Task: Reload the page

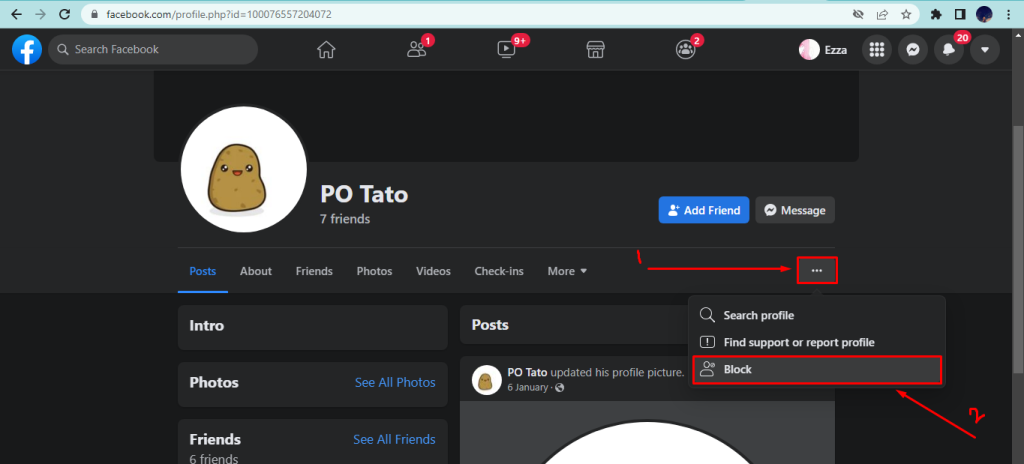Action: 64,14
